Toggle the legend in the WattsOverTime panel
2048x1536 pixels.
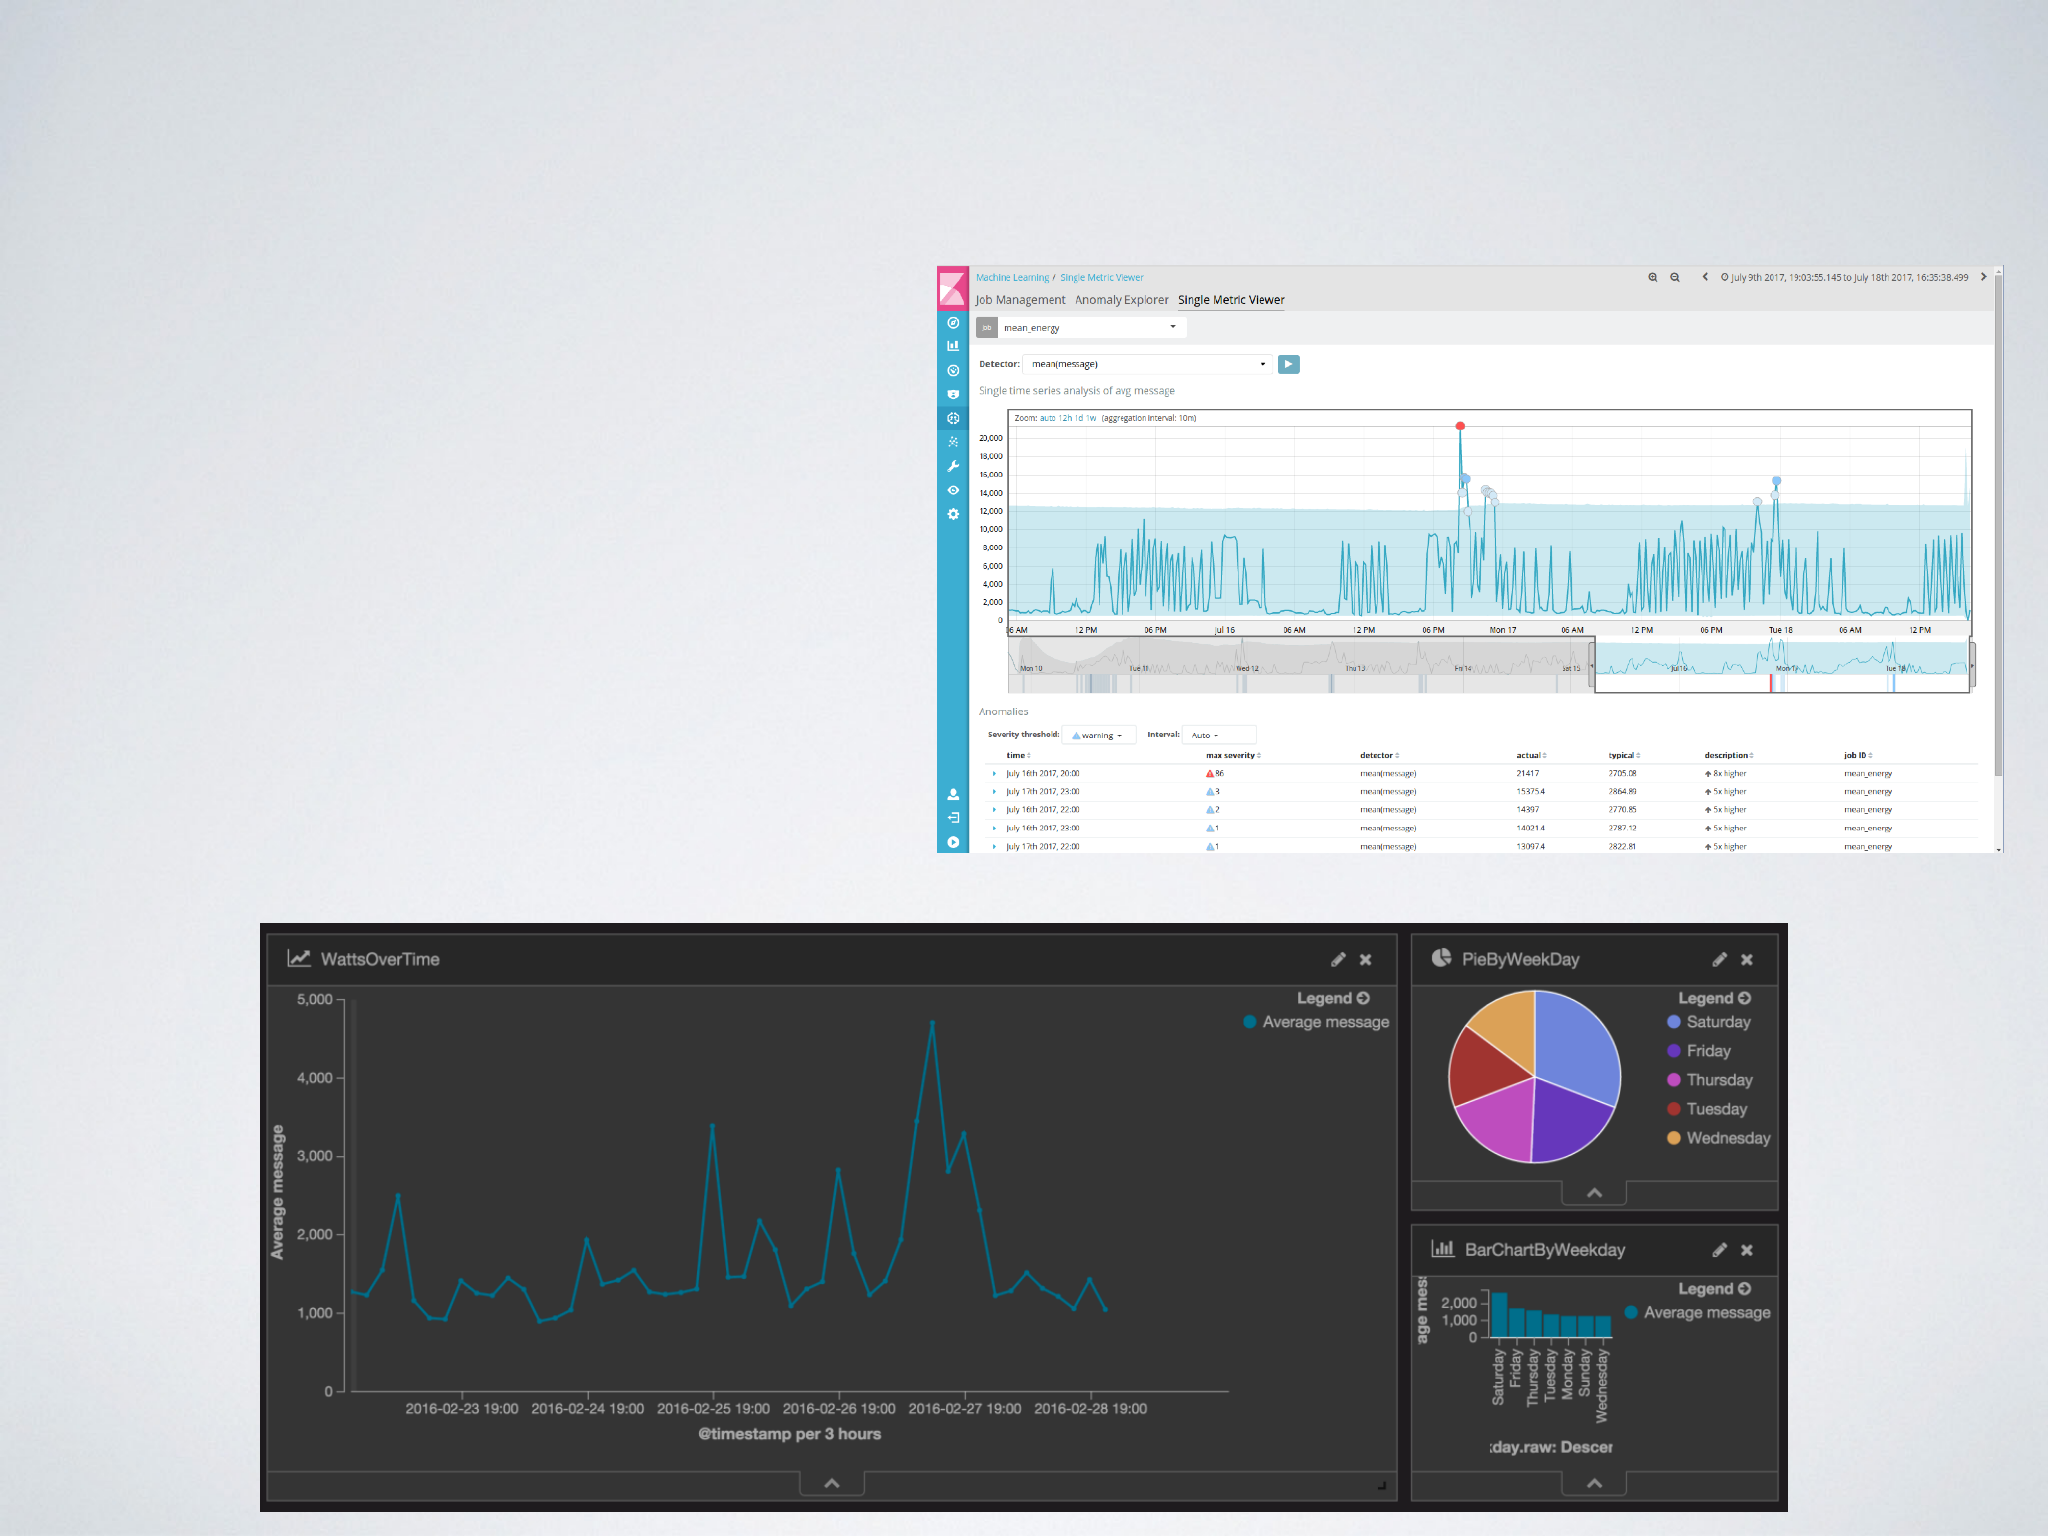tap(1363, 998)
